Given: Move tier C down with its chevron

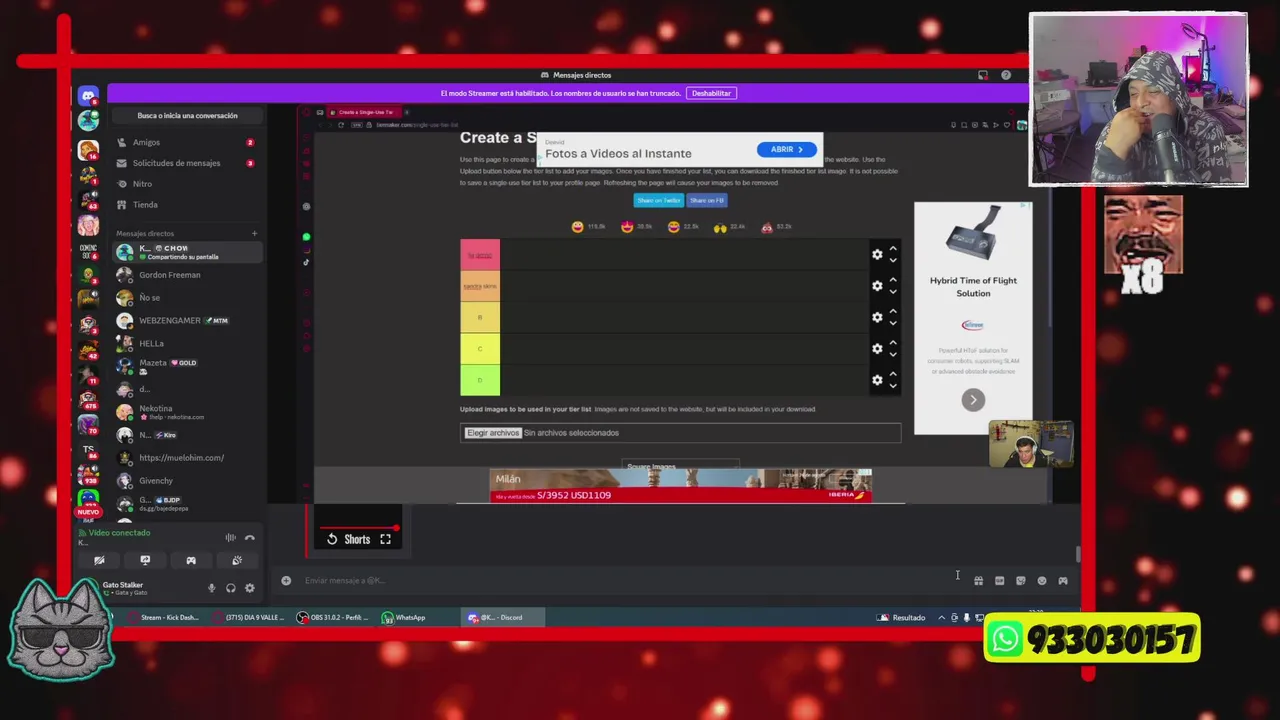Looking at the screenshot, I should [x=893, y=354].
